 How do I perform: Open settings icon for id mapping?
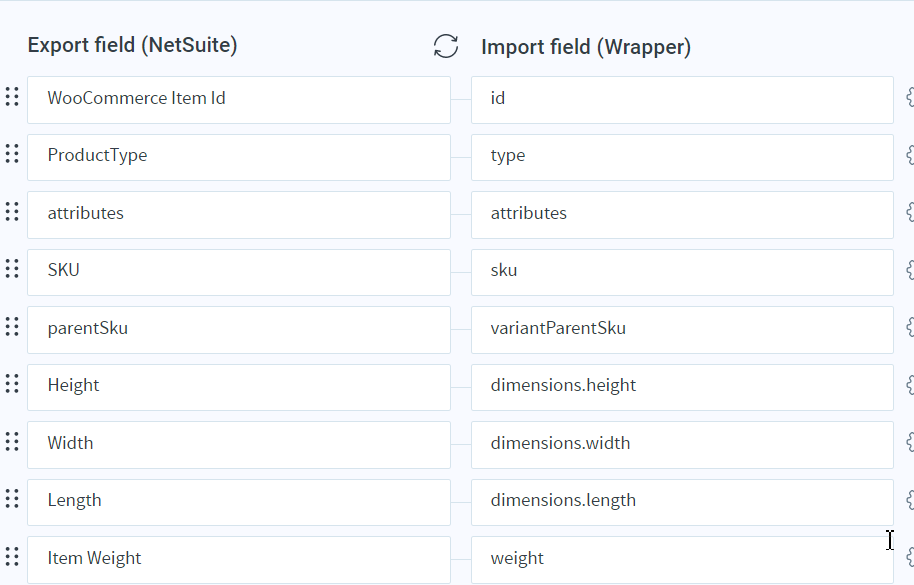[909, 98]
